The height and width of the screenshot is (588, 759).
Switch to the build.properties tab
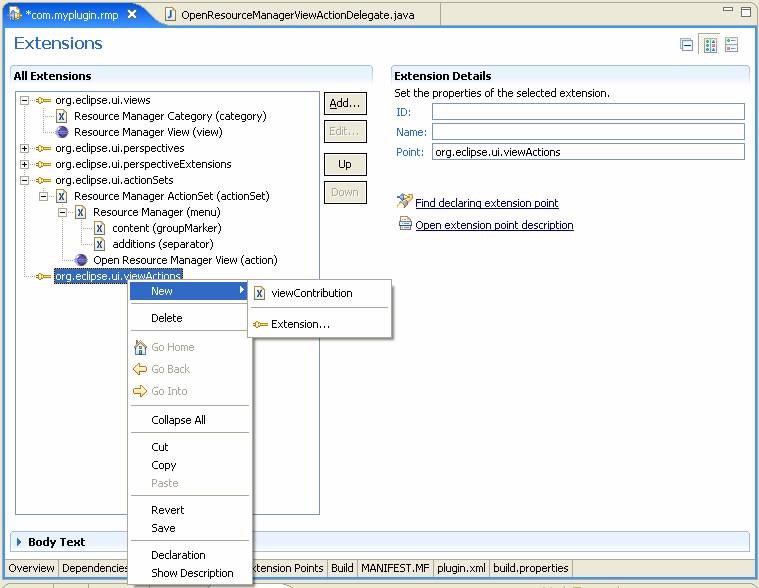531,568
